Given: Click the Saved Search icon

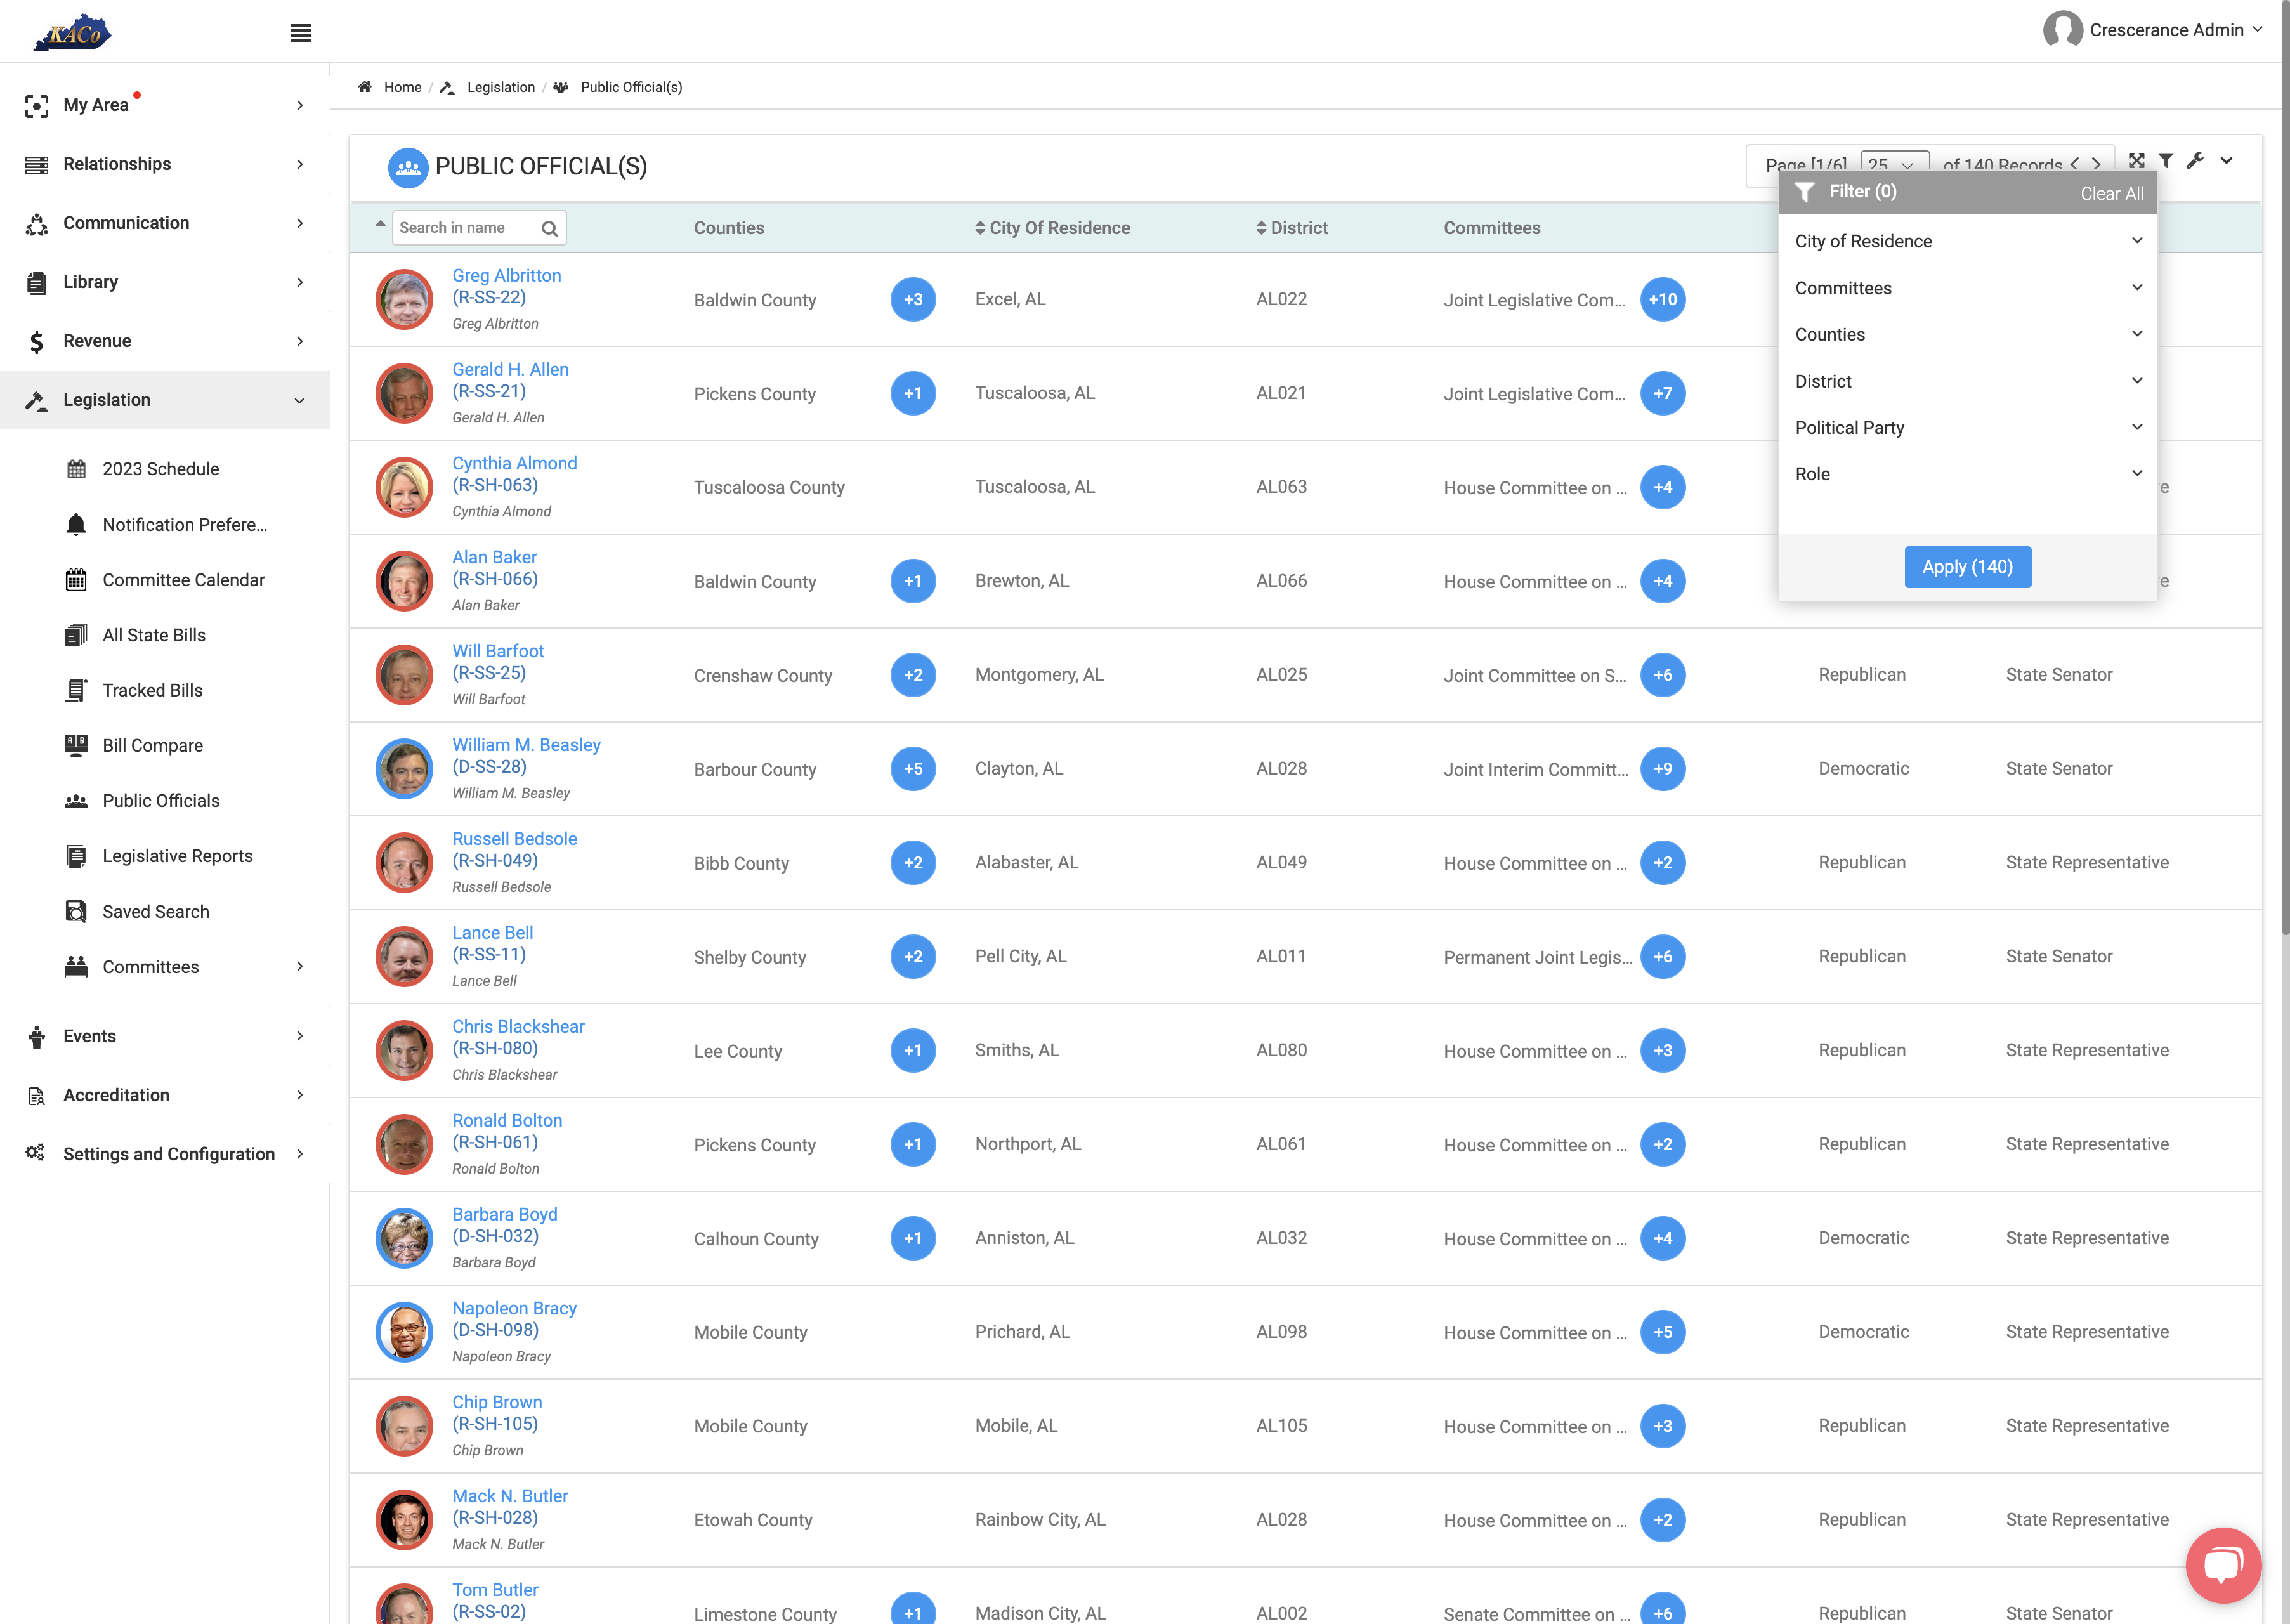Looking at the screenshot, I should (76, 911).
